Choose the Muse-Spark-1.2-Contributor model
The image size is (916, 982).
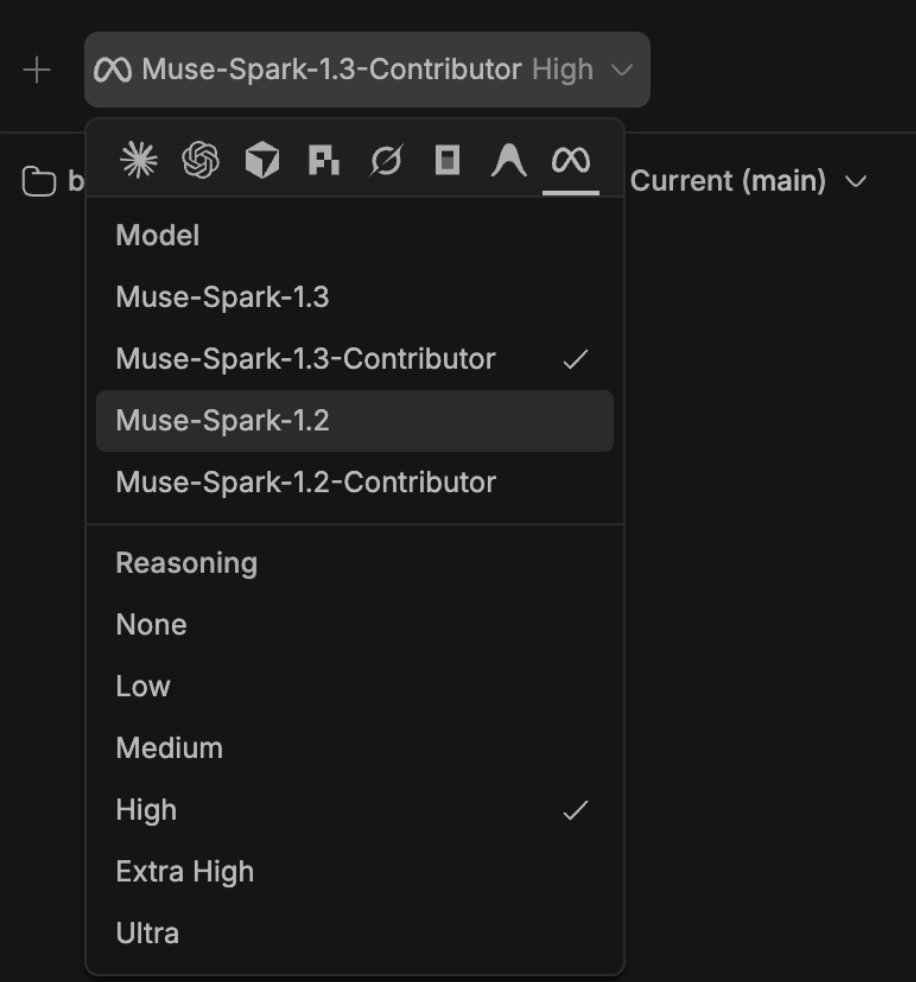coord(354,482)
